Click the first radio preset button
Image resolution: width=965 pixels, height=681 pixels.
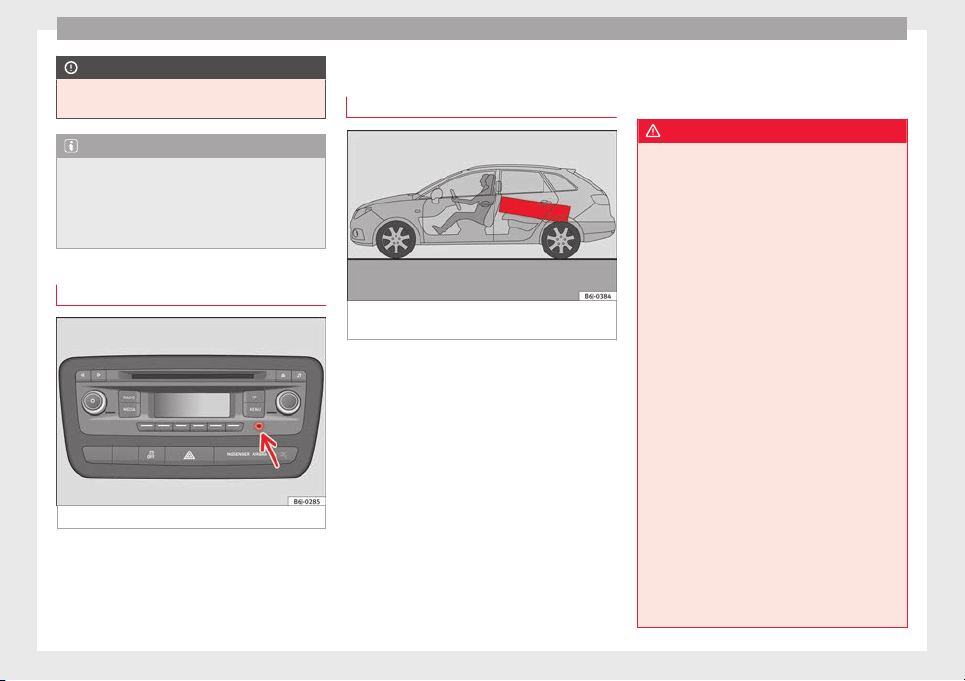(146, 426)
